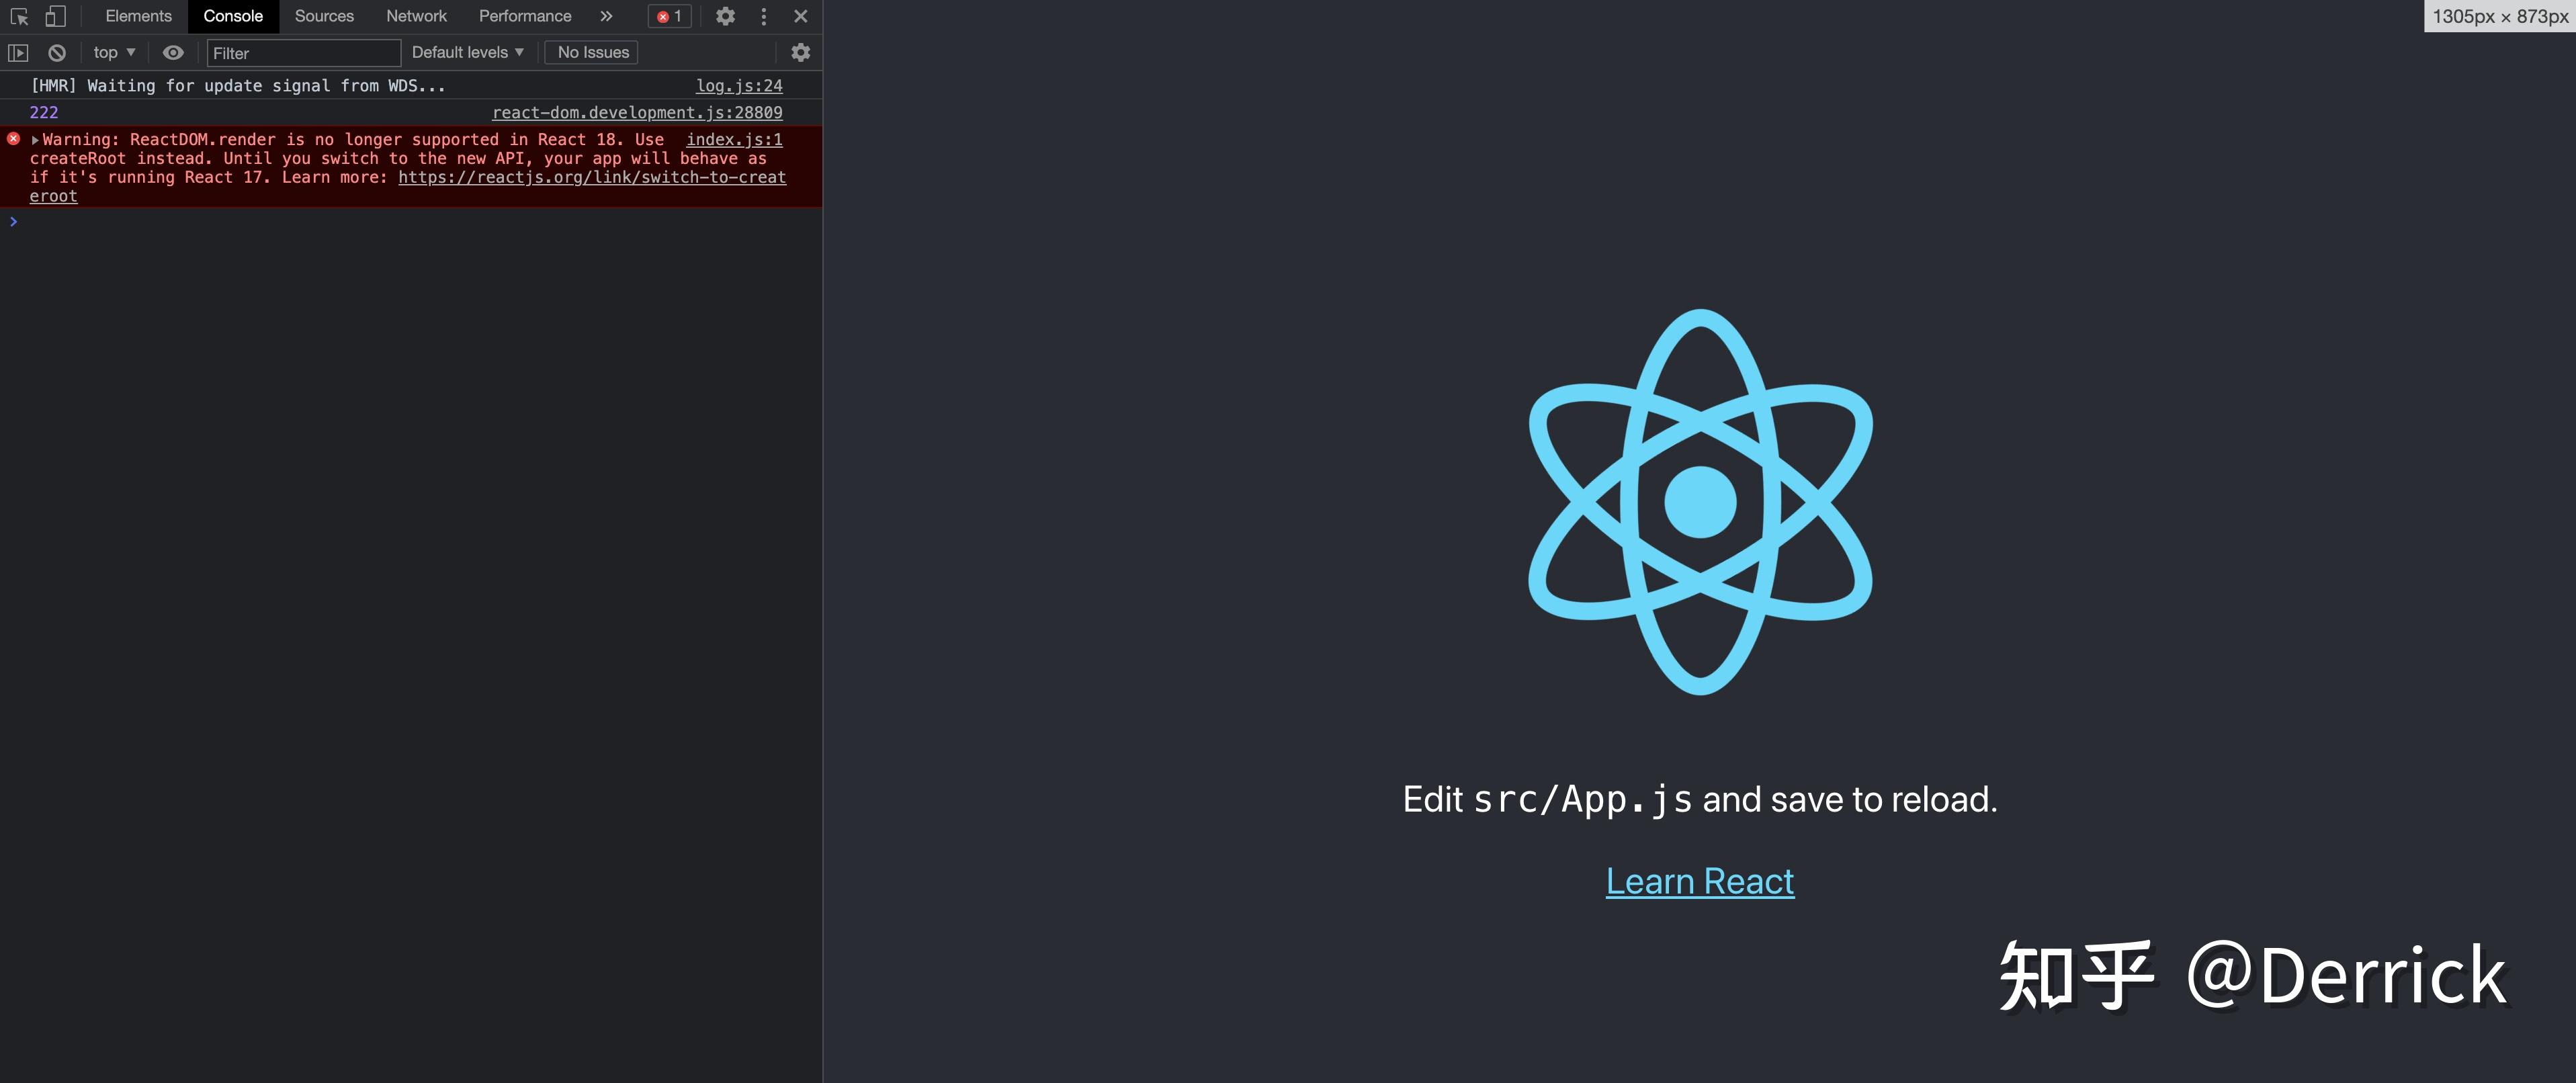Open the Default levels dropdown

(466, 52)
